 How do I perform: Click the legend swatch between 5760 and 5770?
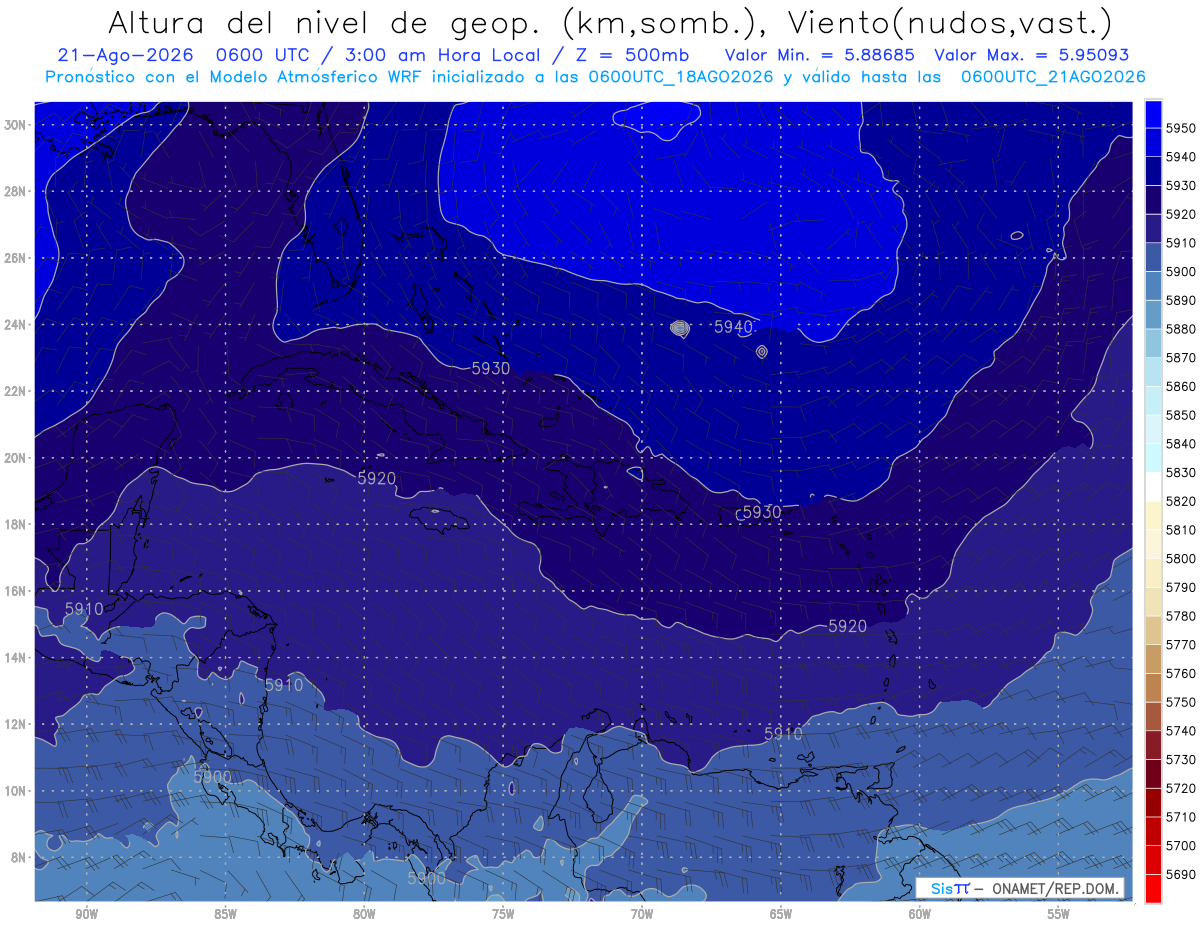pyautogui.click(x=1153, y=659)
